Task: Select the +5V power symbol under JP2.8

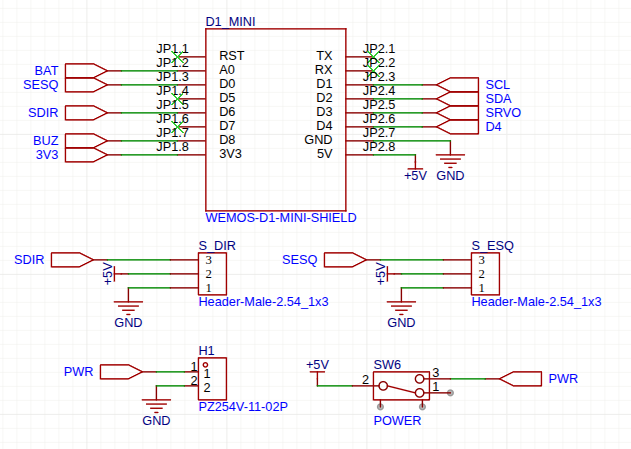Action: coord(415,169)
